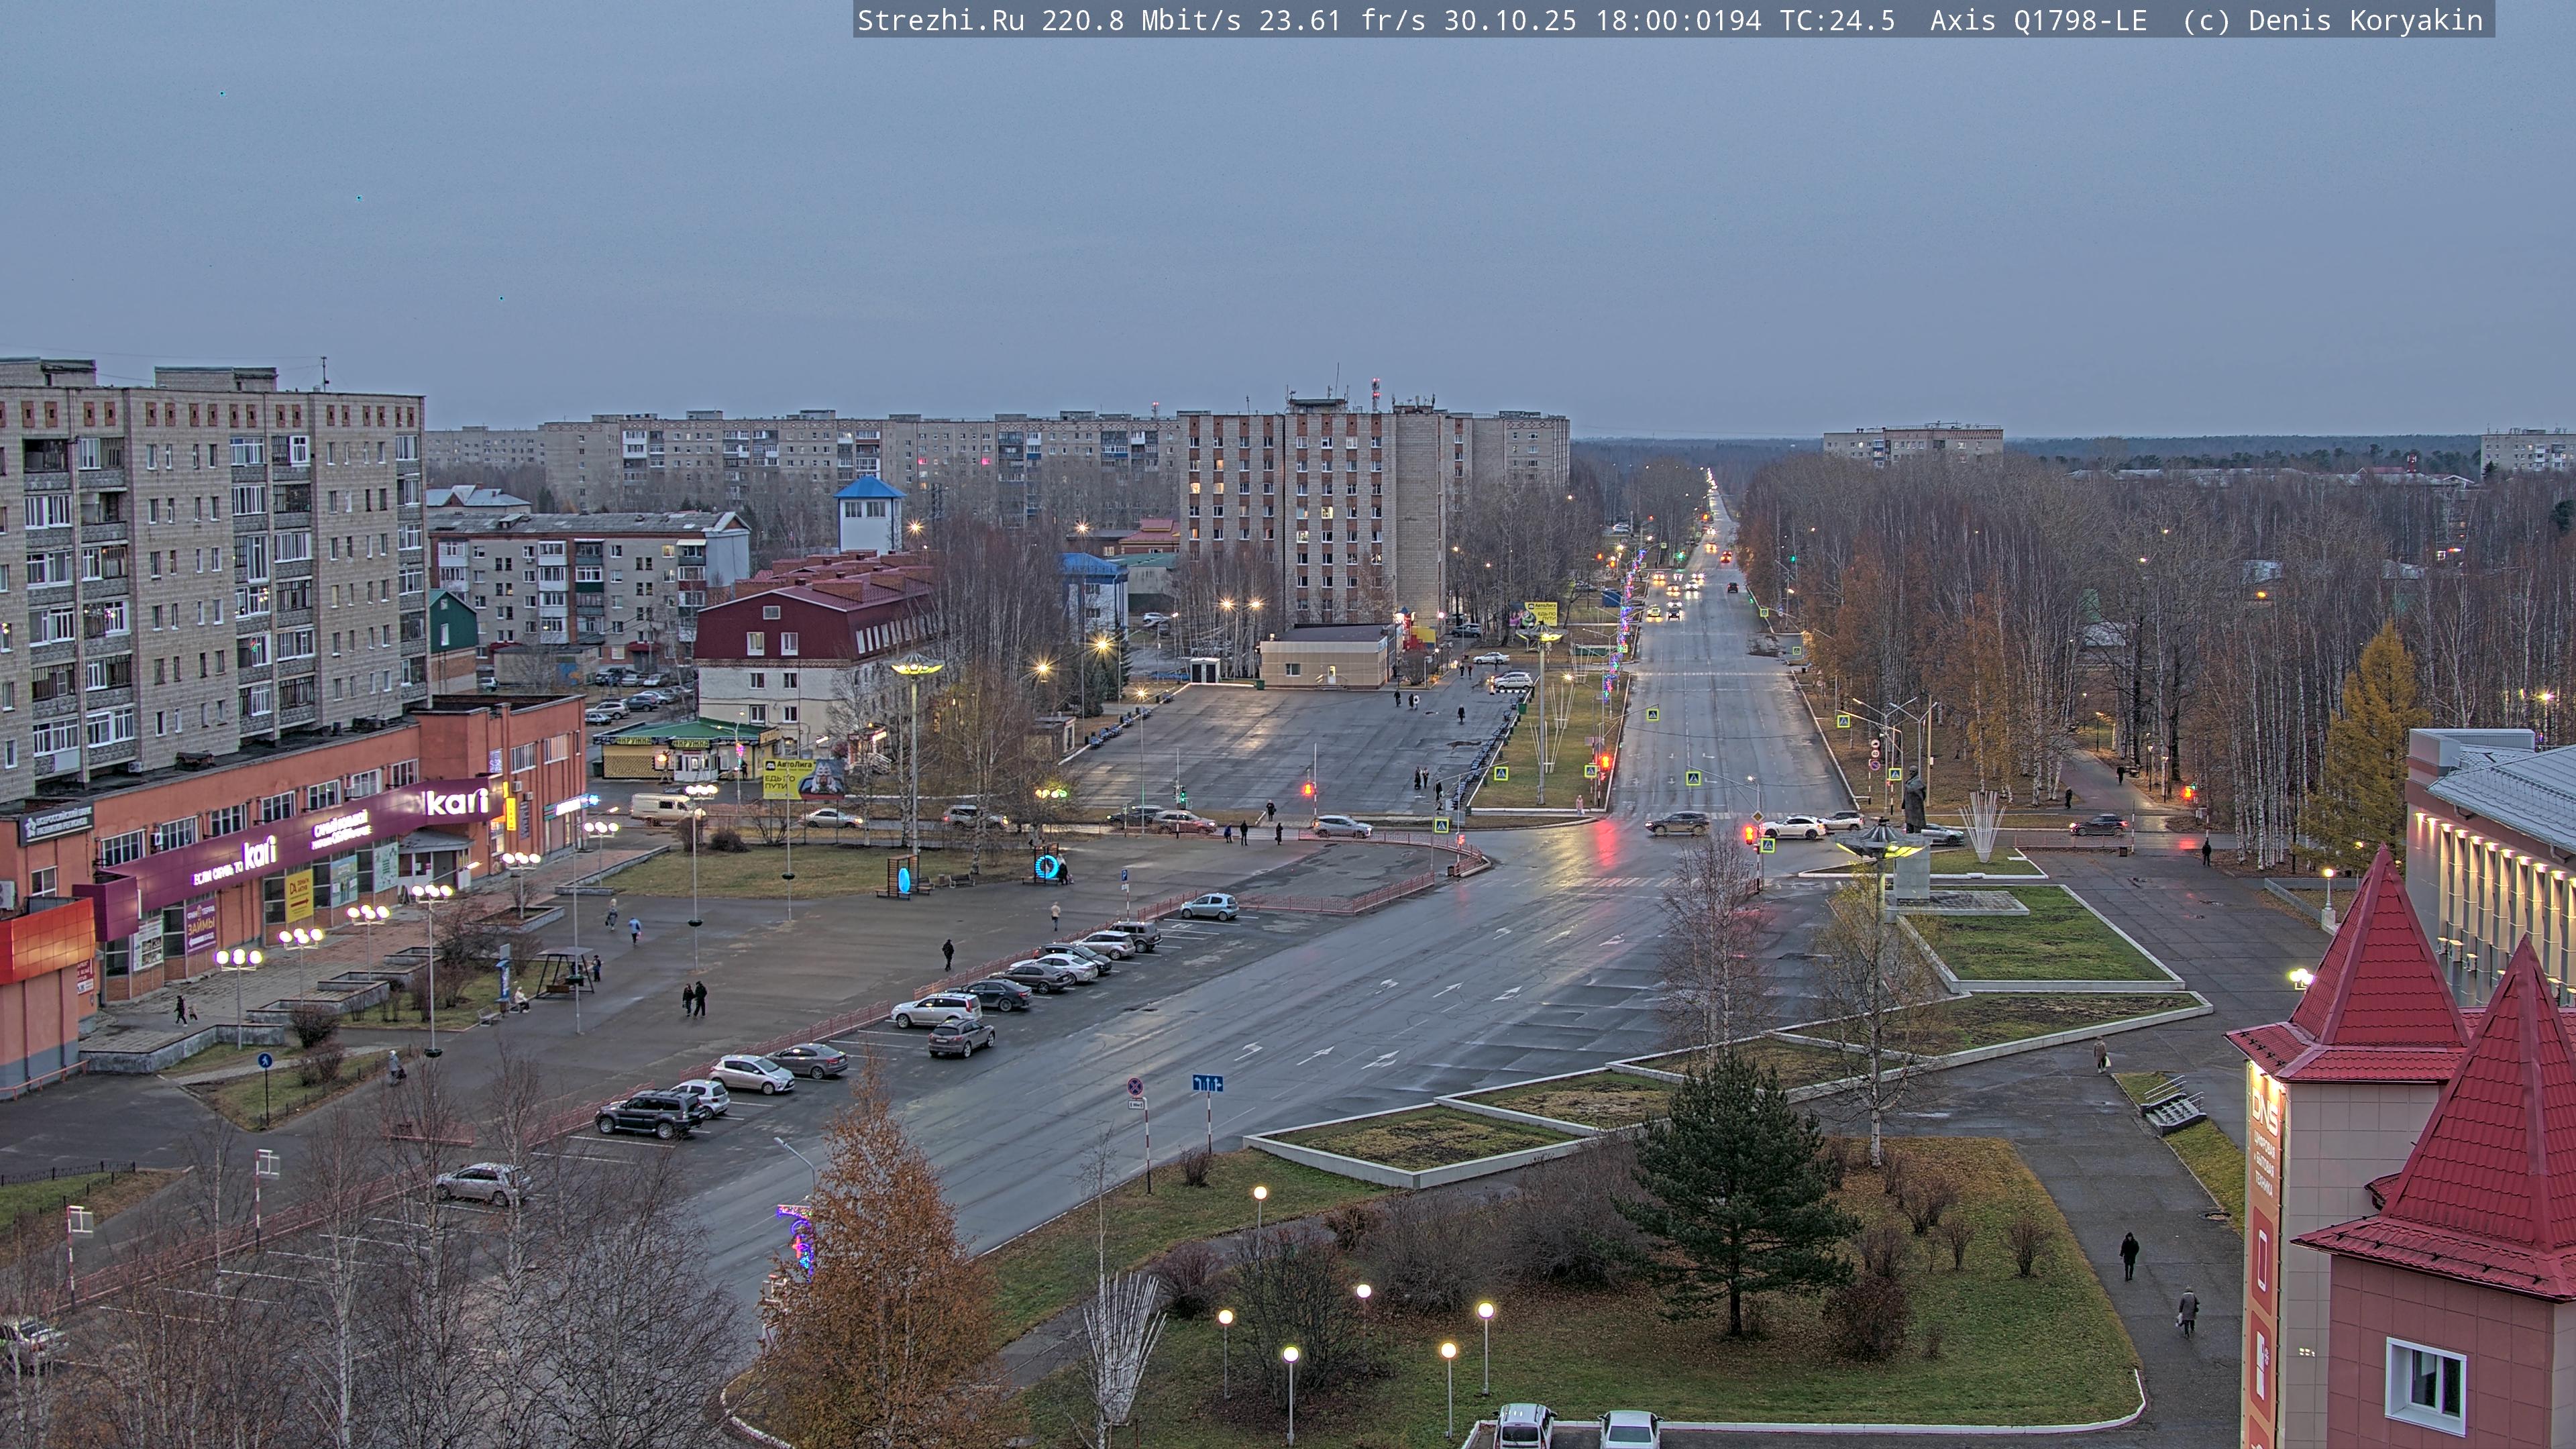Click the blue parking P sign
This screenshot has width=2576, height=1449.
(1125, 875)
